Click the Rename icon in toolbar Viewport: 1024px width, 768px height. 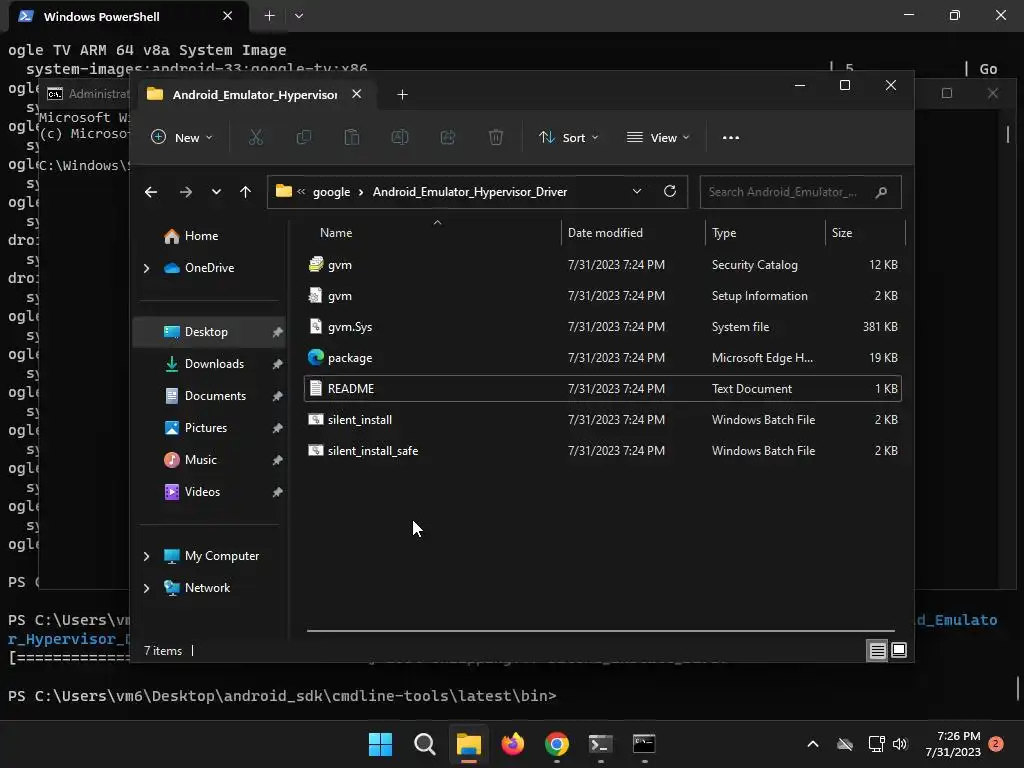coord(400,137)
